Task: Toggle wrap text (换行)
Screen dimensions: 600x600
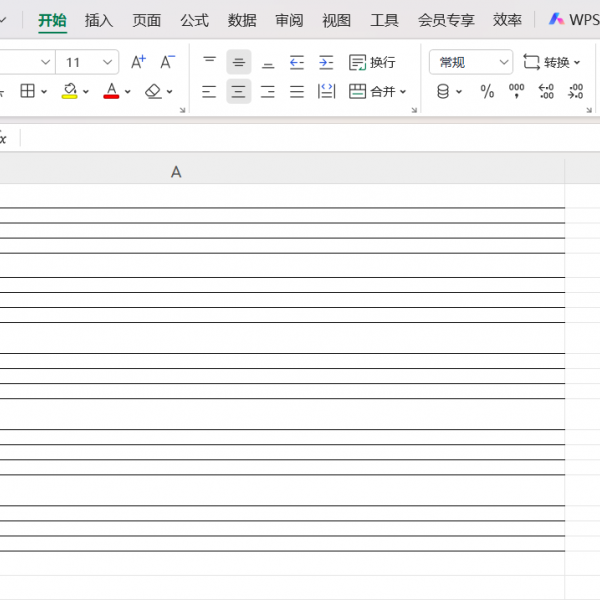Action: point(372,62)
